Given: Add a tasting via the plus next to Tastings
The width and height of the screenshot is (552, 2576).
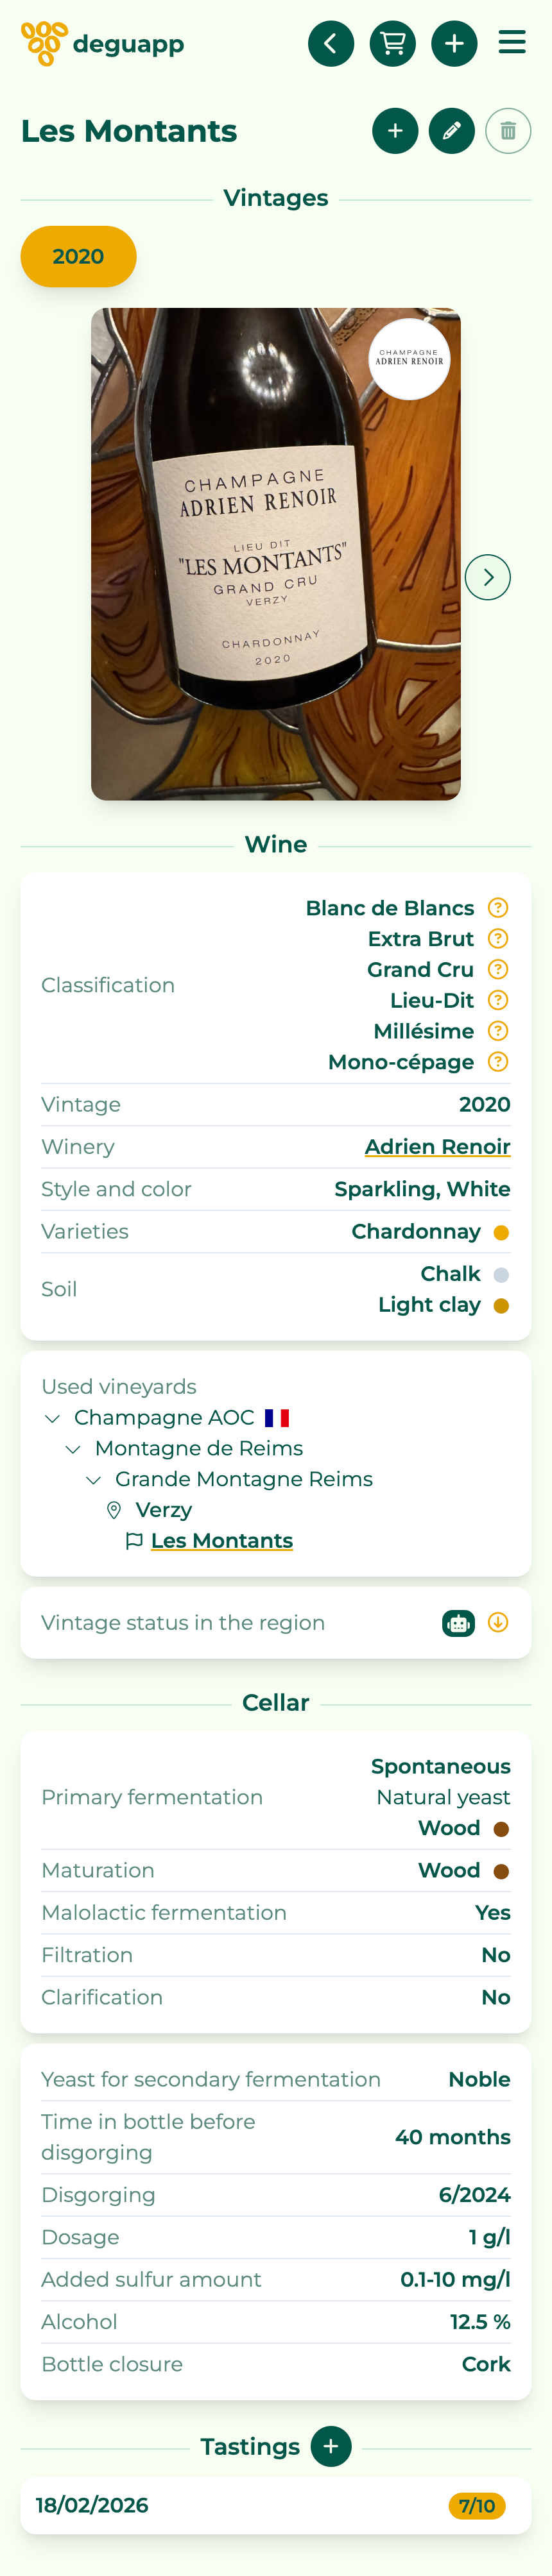Looking at the screenshot, I should [x=330, y=2446].
